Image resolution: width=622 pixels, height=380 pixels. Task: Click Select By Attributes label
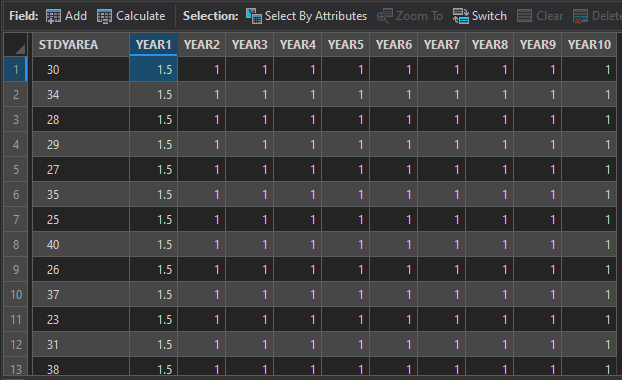[316, 16]
